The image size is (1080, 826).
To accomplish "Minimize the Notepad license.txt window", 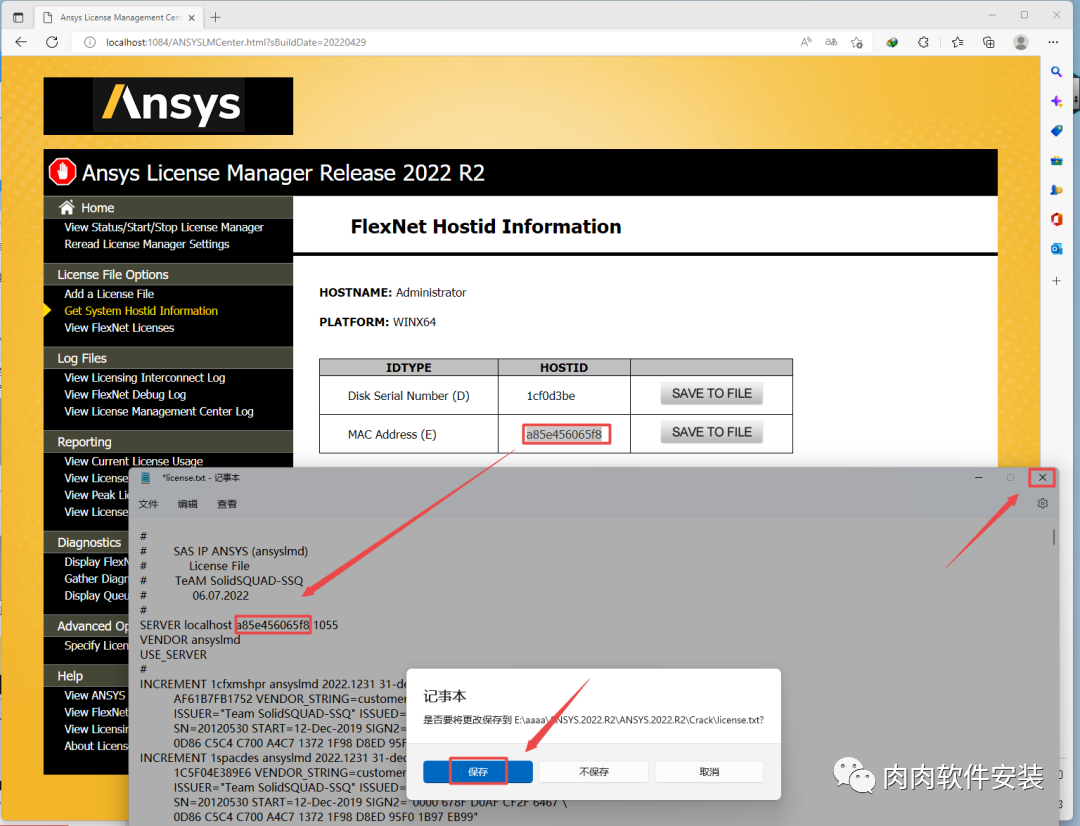I will tap(978, 477).
